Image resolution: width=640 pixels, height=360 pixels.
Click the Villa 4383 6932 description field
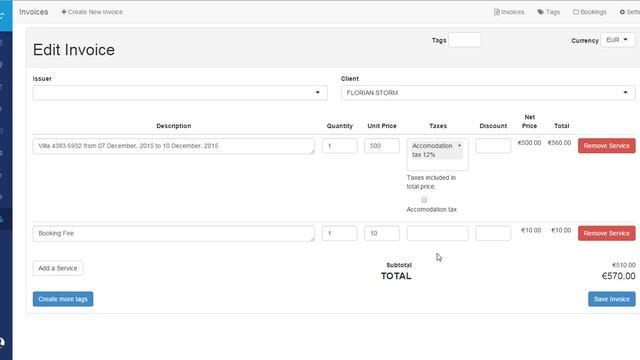pyautogui.click(x=174, y=146)
